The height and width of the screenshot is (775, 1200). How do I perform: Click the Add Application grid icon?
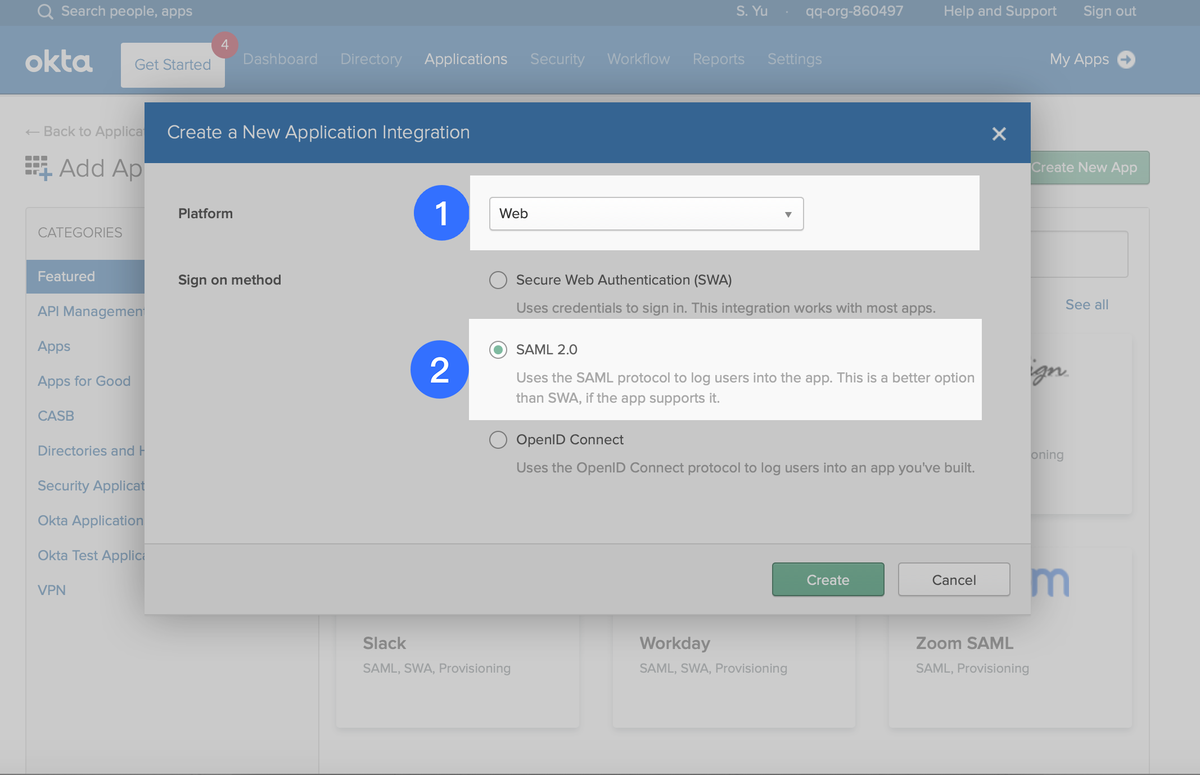37,168
